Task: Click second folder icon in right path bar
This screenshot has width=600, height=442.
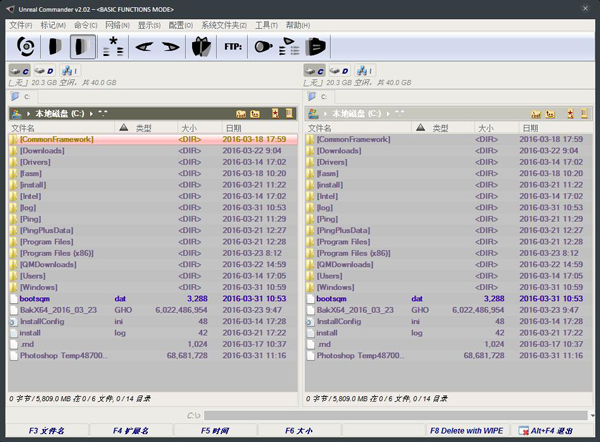Action: [x=550, y=114]
